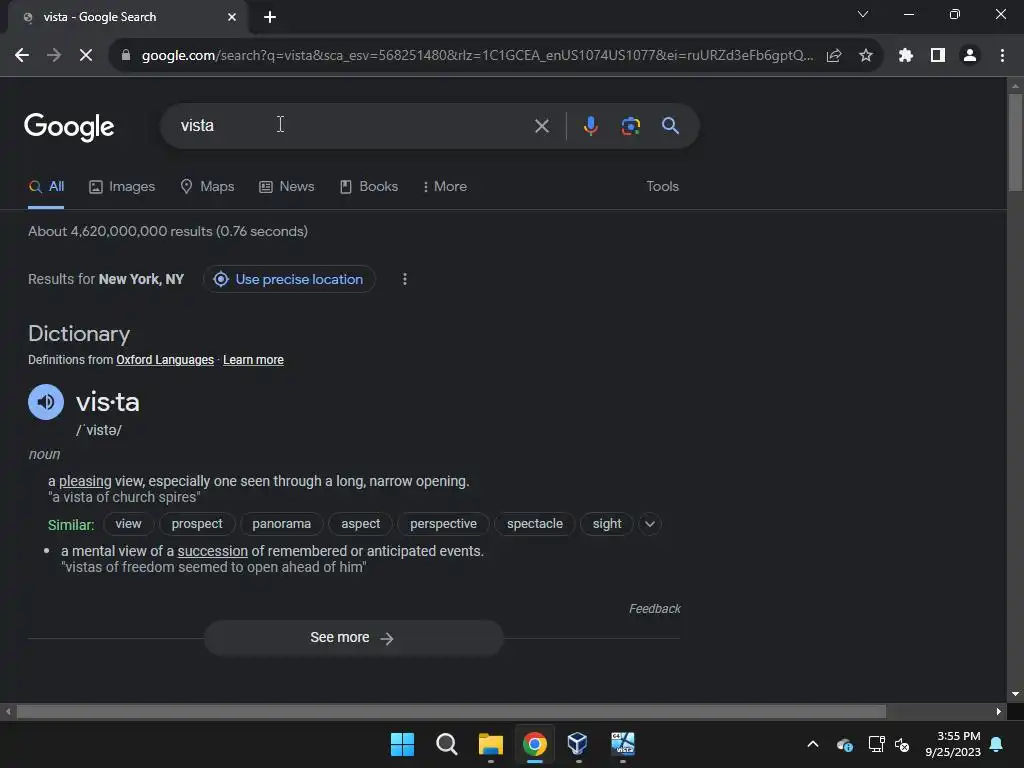The width and height of the screenshot is (1024, 768).
Task: Open the Chrome extensions puzzle icon
Action: pyautogui.click(x=906, y=56)
